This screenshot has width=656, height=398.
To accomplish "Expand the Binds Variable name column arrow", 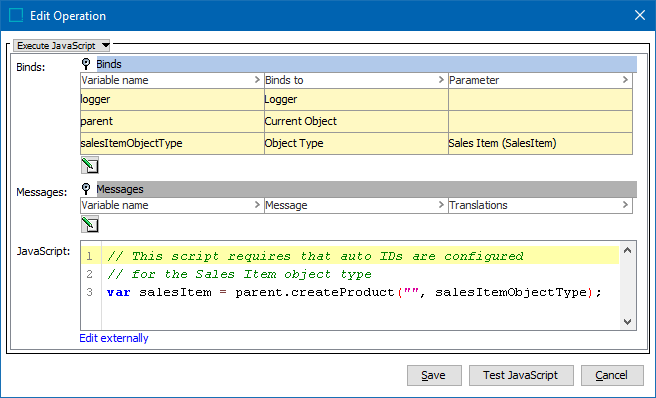I will pos(257,80).
